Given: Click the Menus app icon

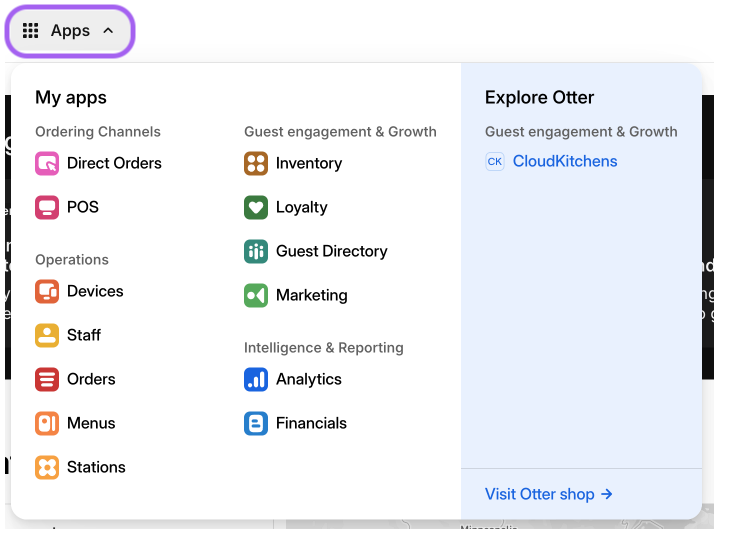Looking at the screenshot, I should click(47, 423).
